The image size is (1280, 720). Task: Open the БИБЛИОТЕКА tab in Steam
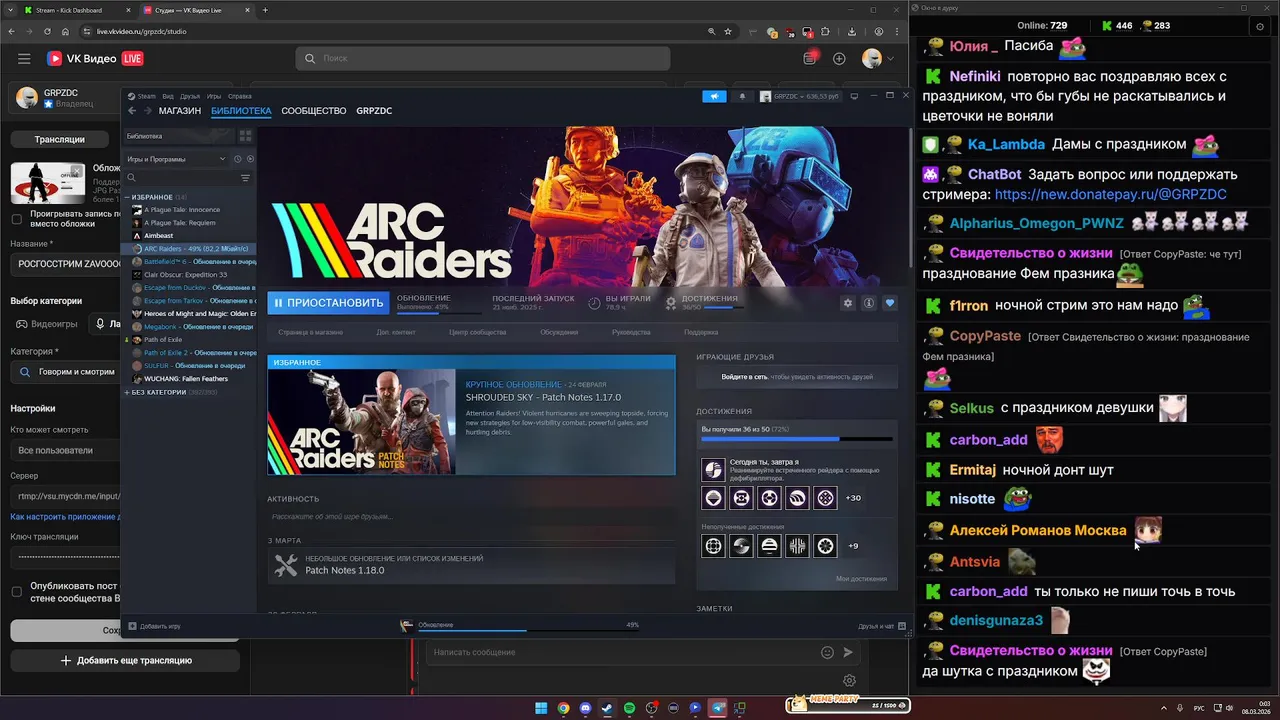click(x=241, y=111)
